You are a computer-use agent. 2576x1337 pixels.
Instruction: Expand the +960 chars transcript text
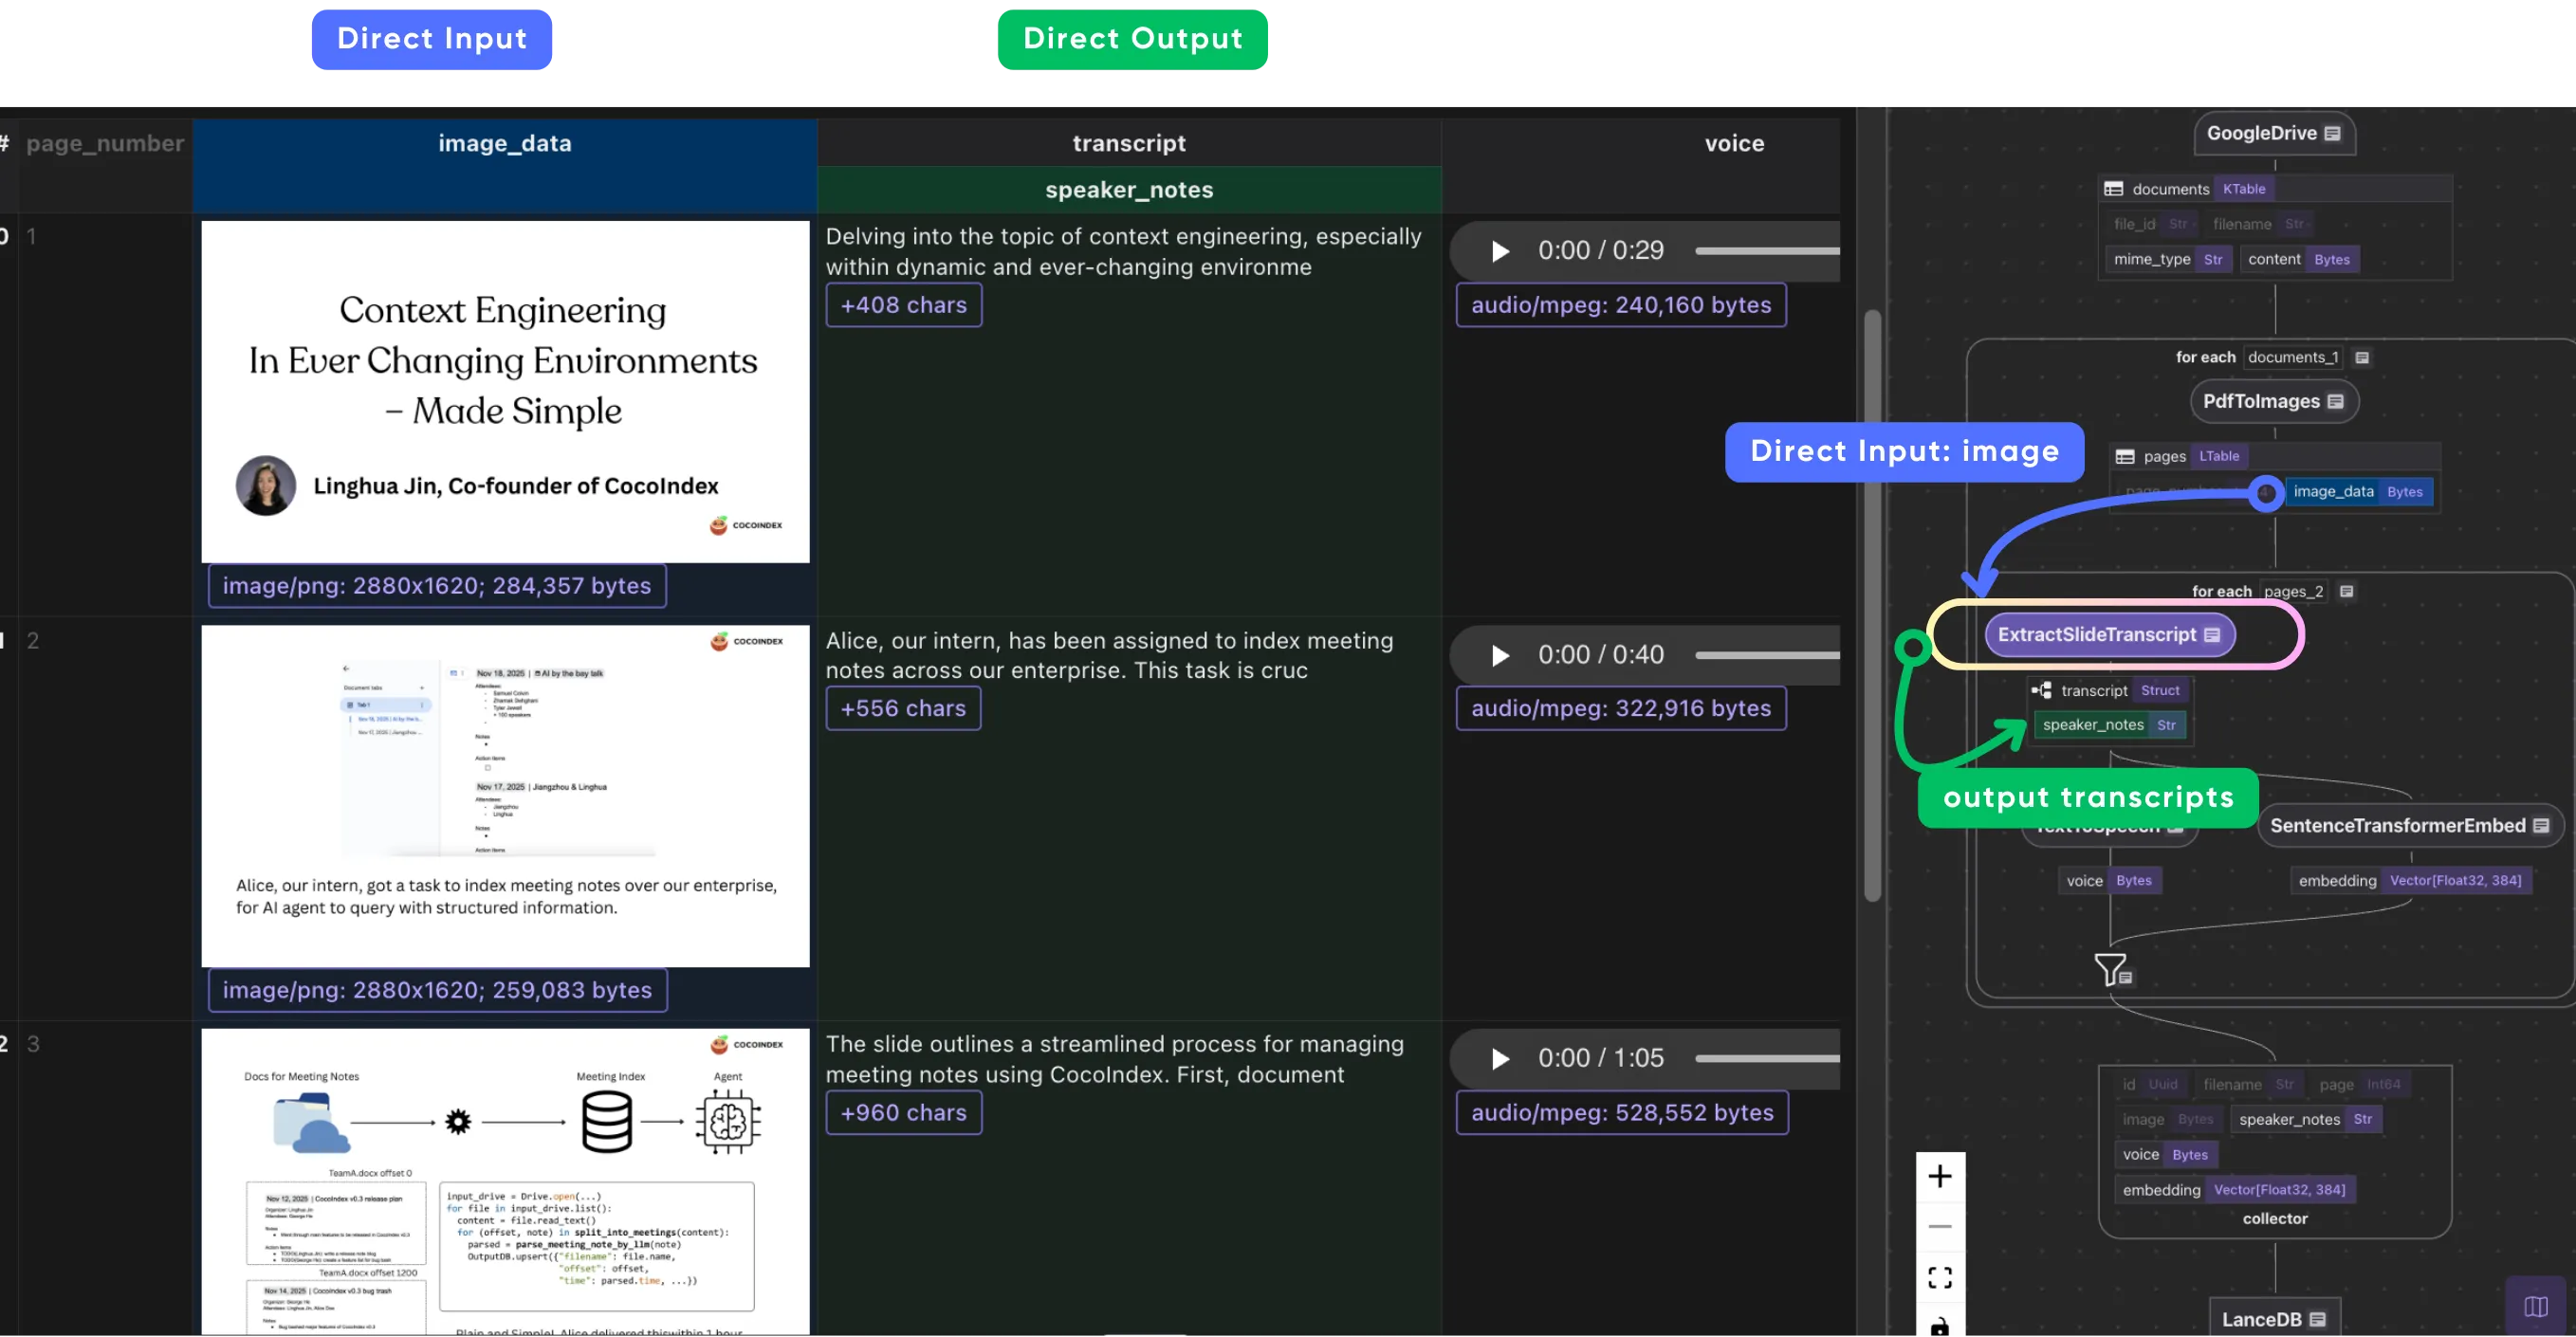[903, 1112]
